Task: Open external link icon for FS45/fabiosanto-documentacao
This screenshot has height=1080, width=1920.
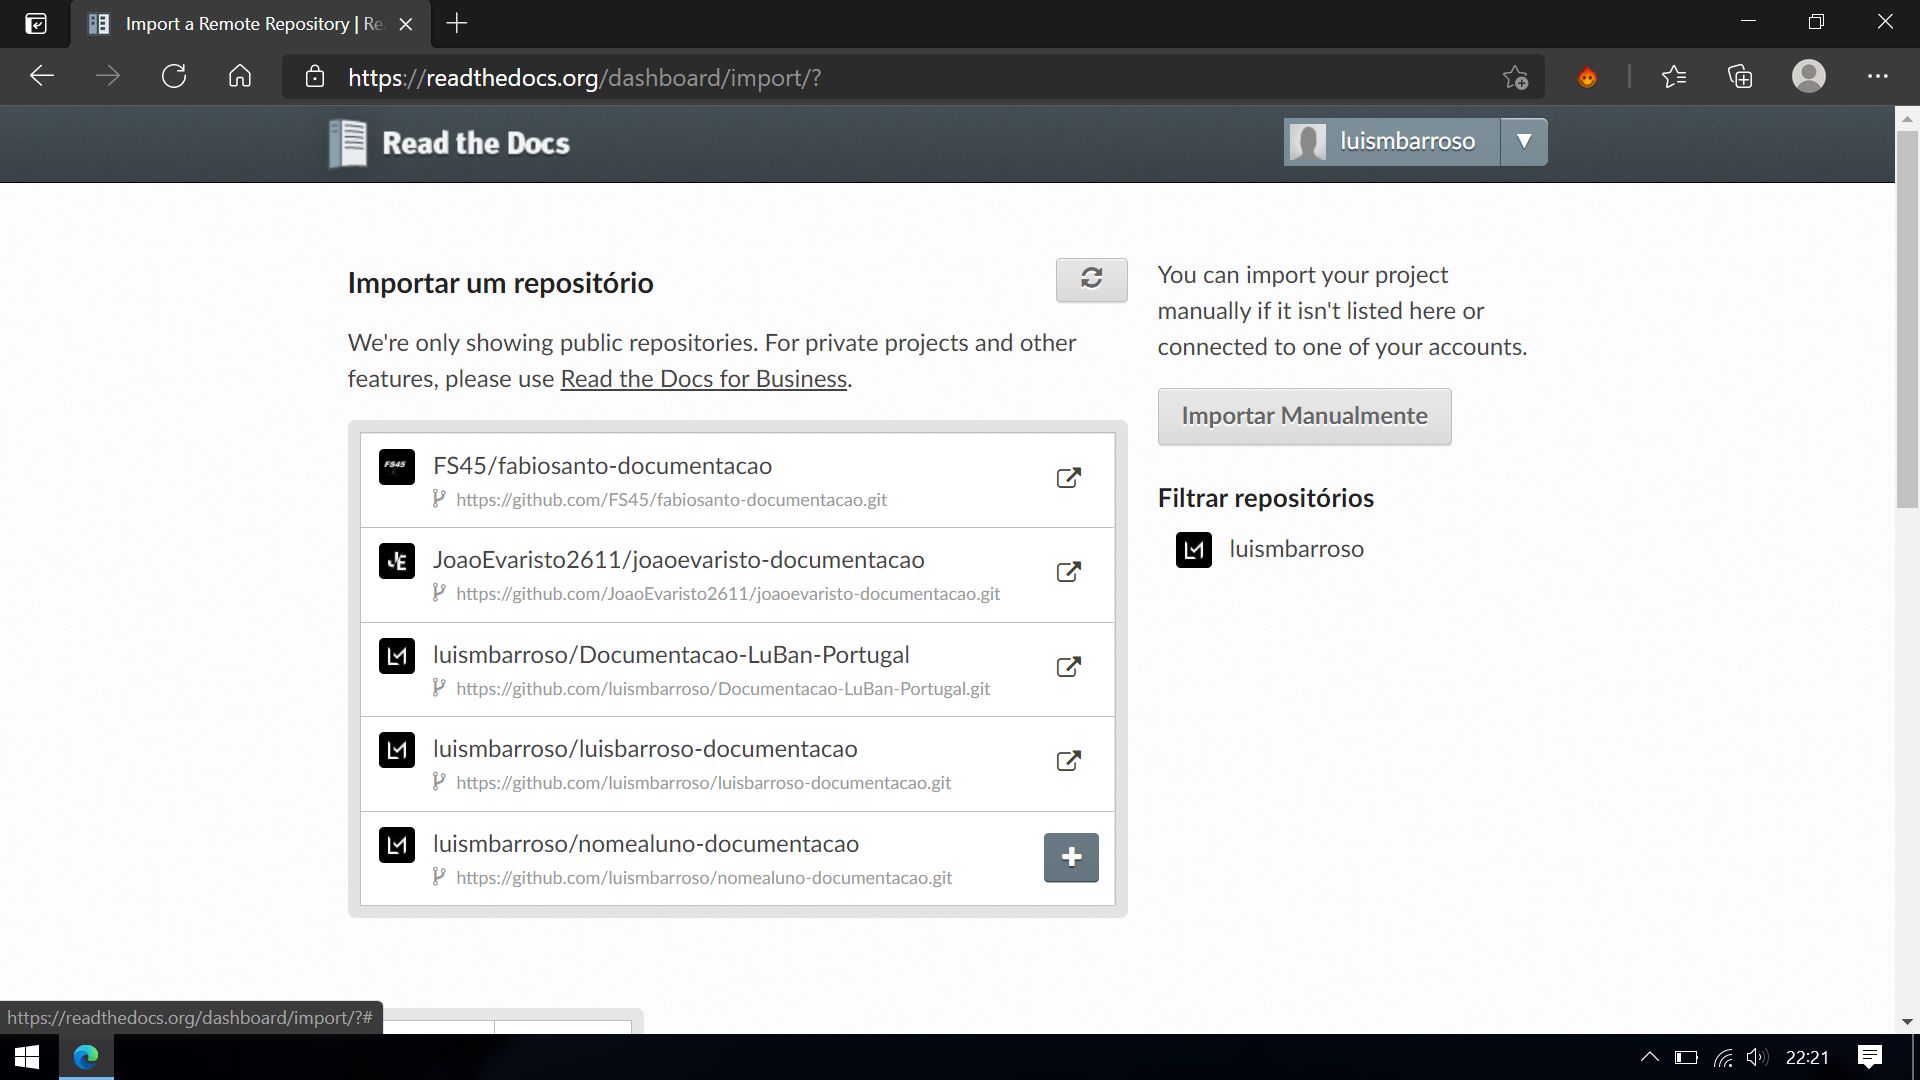Action: (1068, 478)
